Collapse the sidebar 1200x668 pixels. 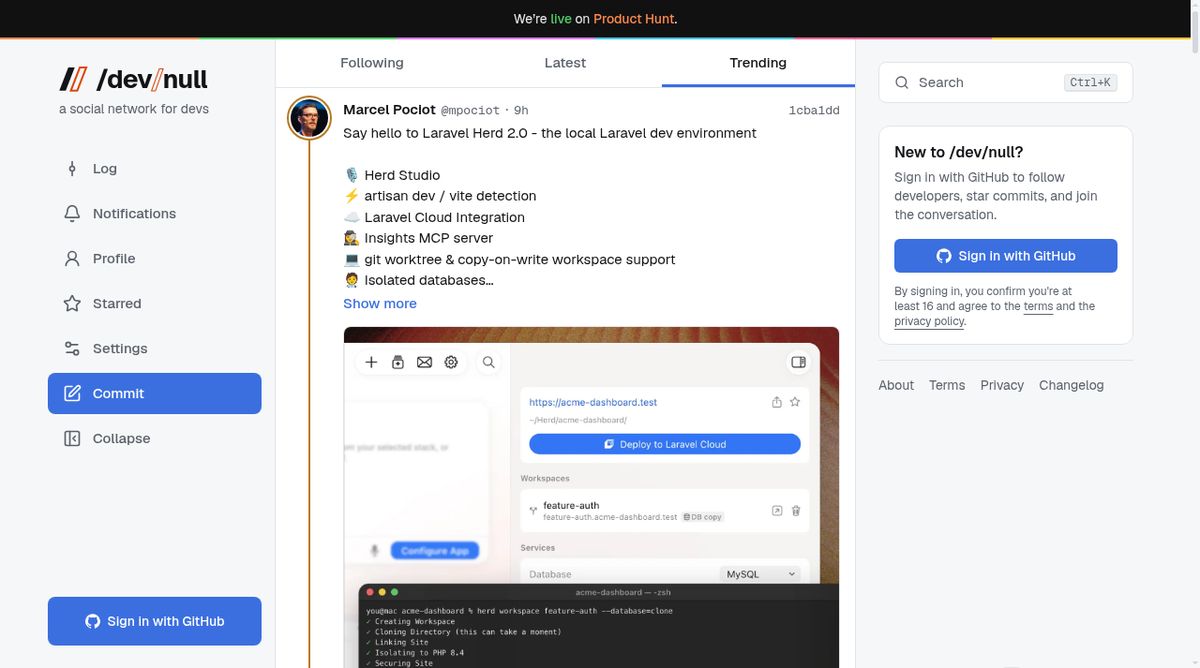pos(154,439)
